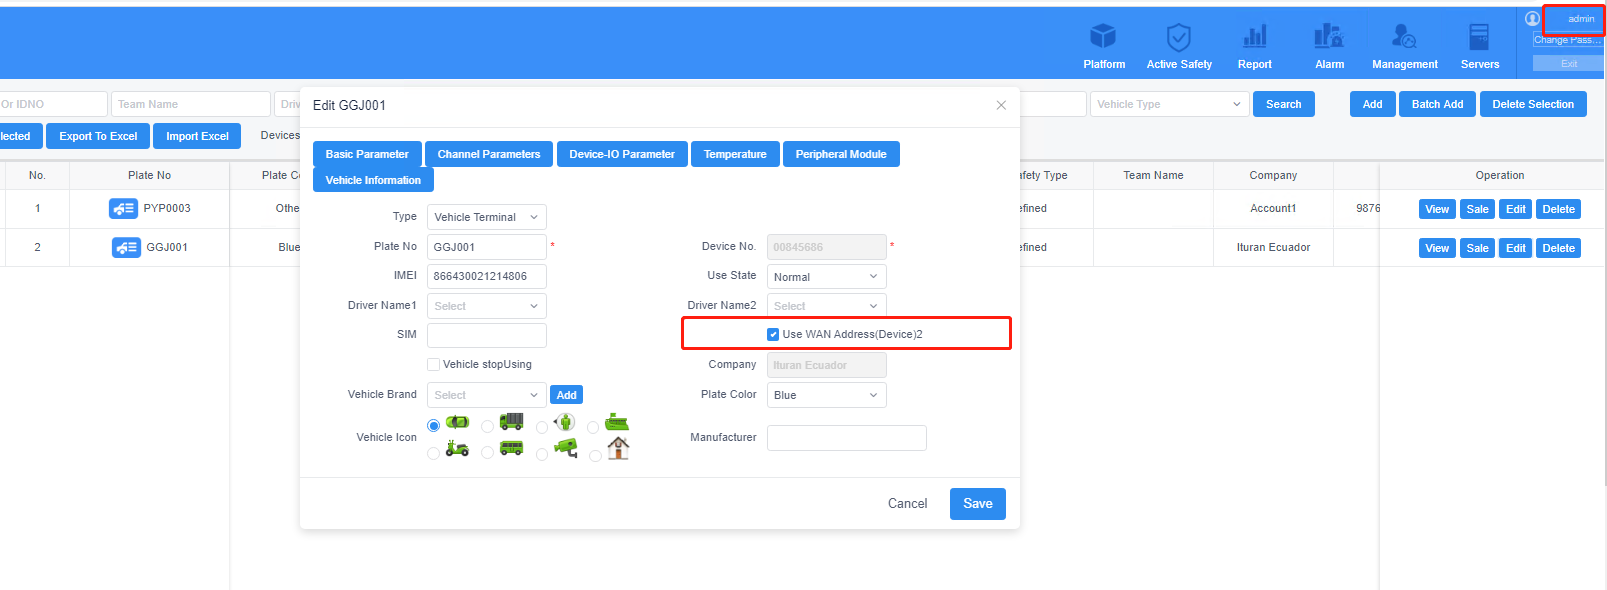Switch to the Device-IO Parameter tab

coord(622,154)
